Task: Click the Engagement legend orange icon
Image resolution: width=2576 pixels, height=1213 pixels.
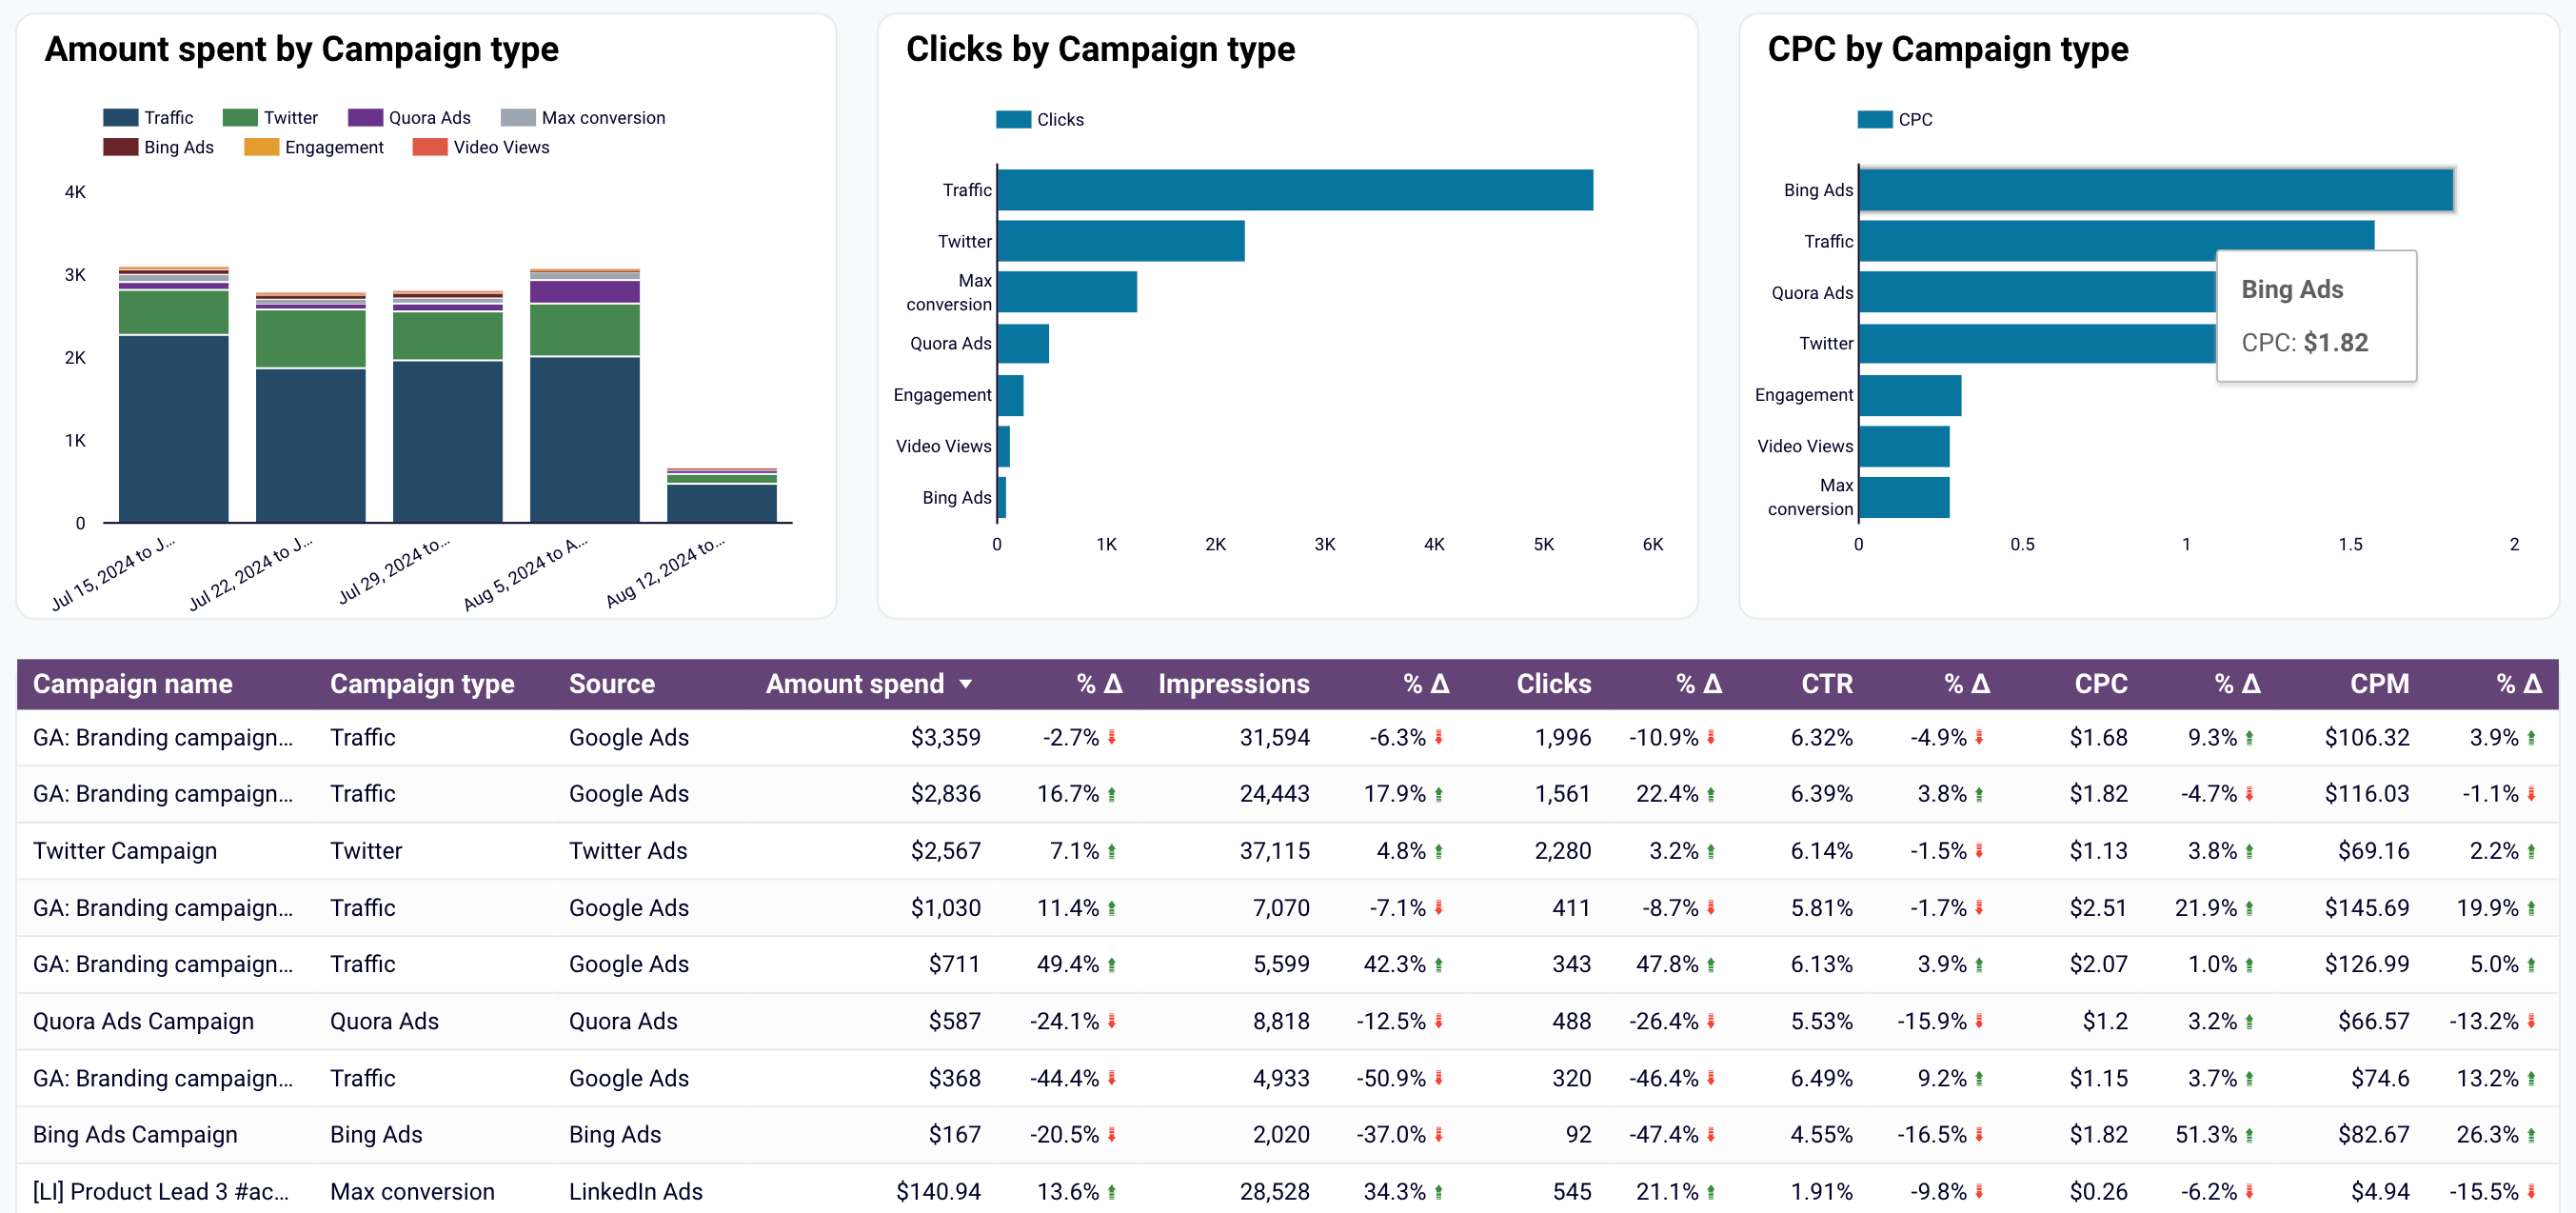Action: pos(262,147)
